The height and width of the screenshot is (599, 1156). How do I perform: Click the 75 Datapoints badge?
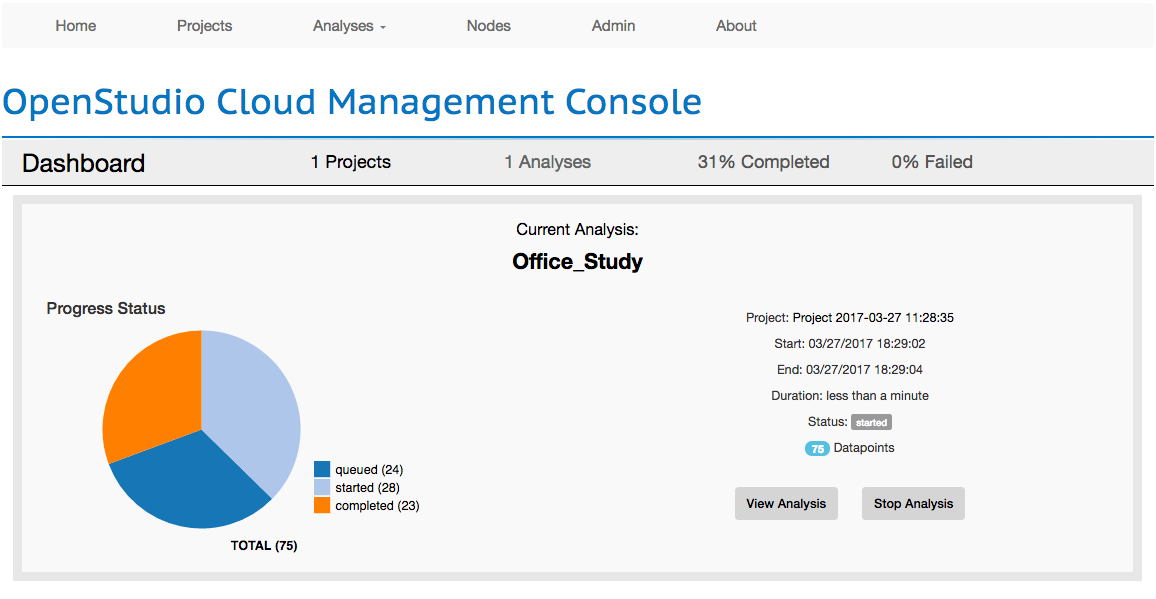click(817, 449)
